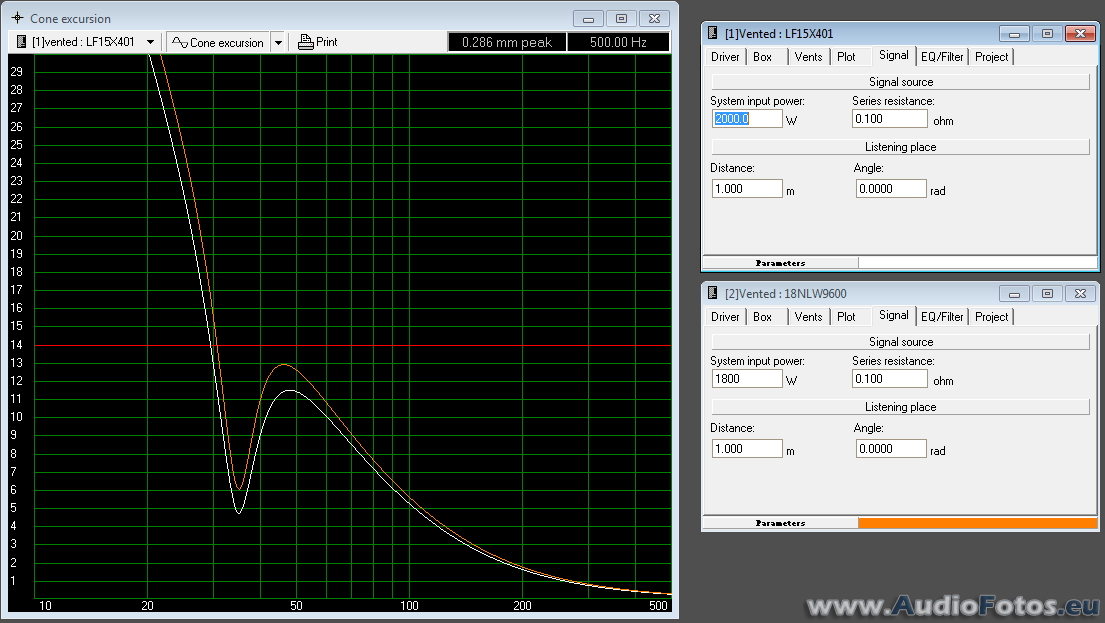
Task: Click the 0.286 mm peak readout
Action: [507, 42]
